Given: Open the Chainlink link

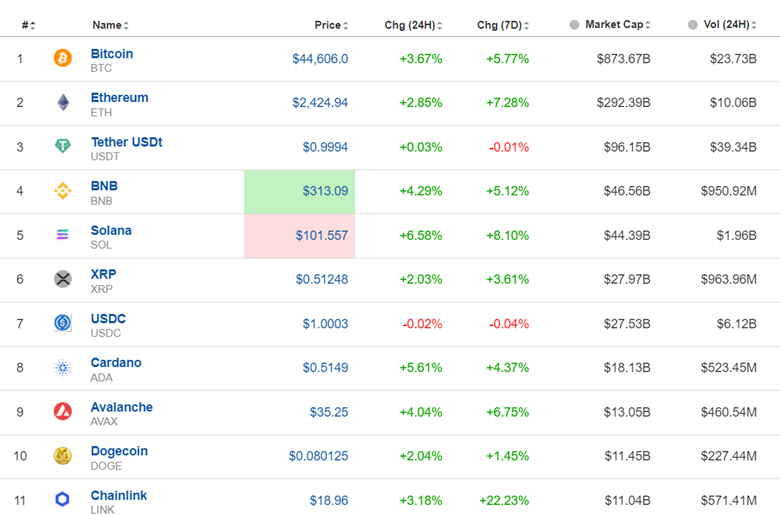Looking at the screenshot, I should (118, 496).
